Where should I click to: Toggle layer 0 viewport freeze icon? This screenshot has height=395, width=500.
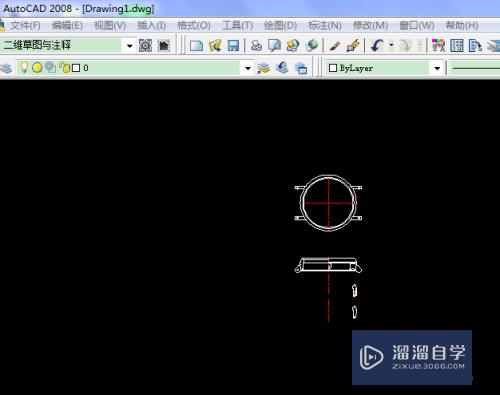coord(50,68)
